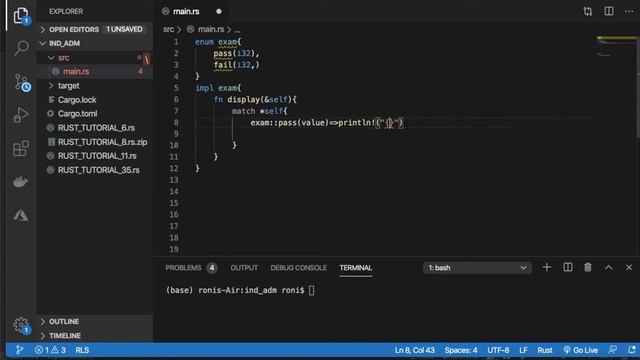Open the Extensions view

tap(21, 149)
